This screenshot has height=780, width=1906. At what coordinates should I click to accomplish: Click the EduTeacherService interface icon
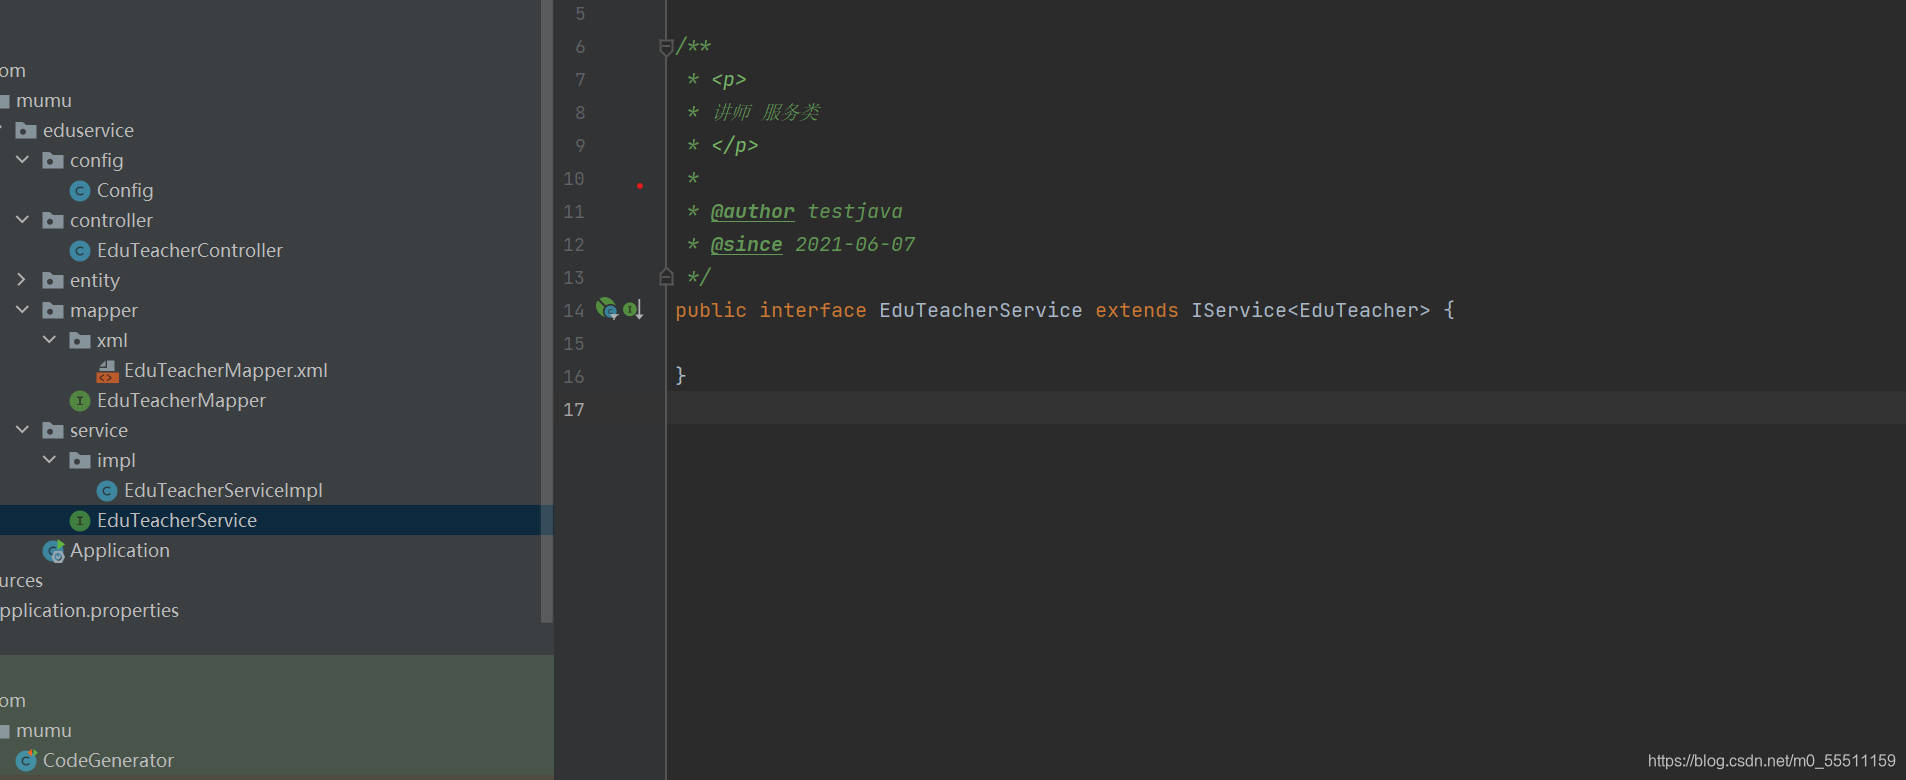80,521
